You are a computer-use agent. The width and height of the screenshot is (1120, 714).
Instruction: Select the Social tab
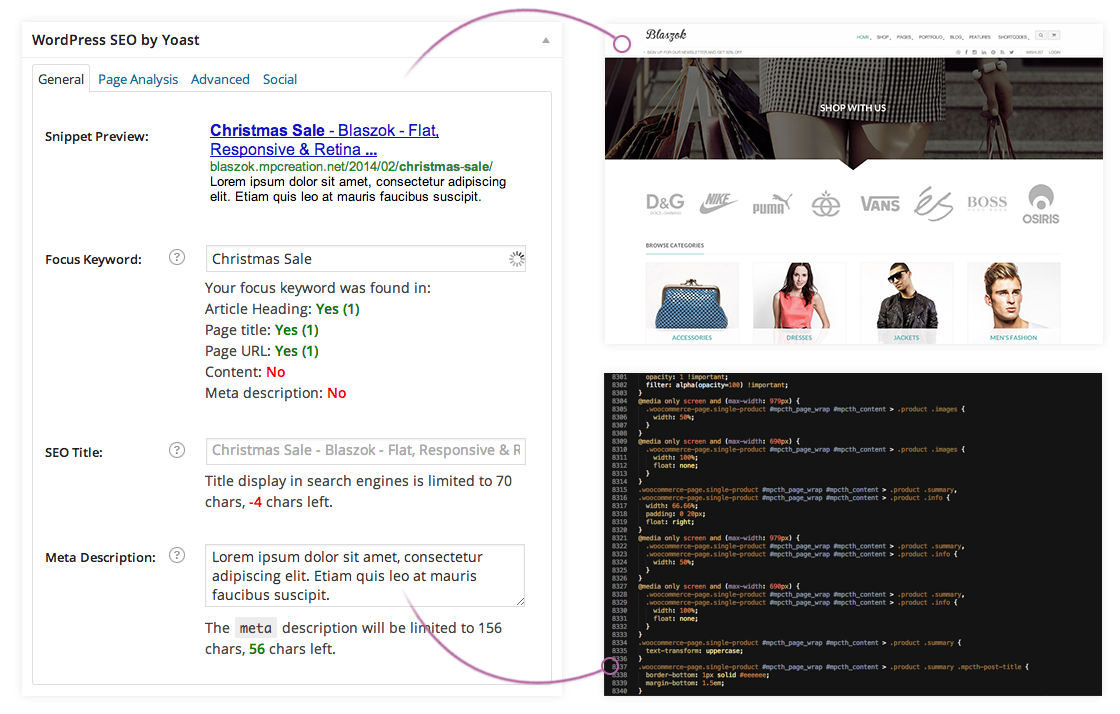pos(280,79)
